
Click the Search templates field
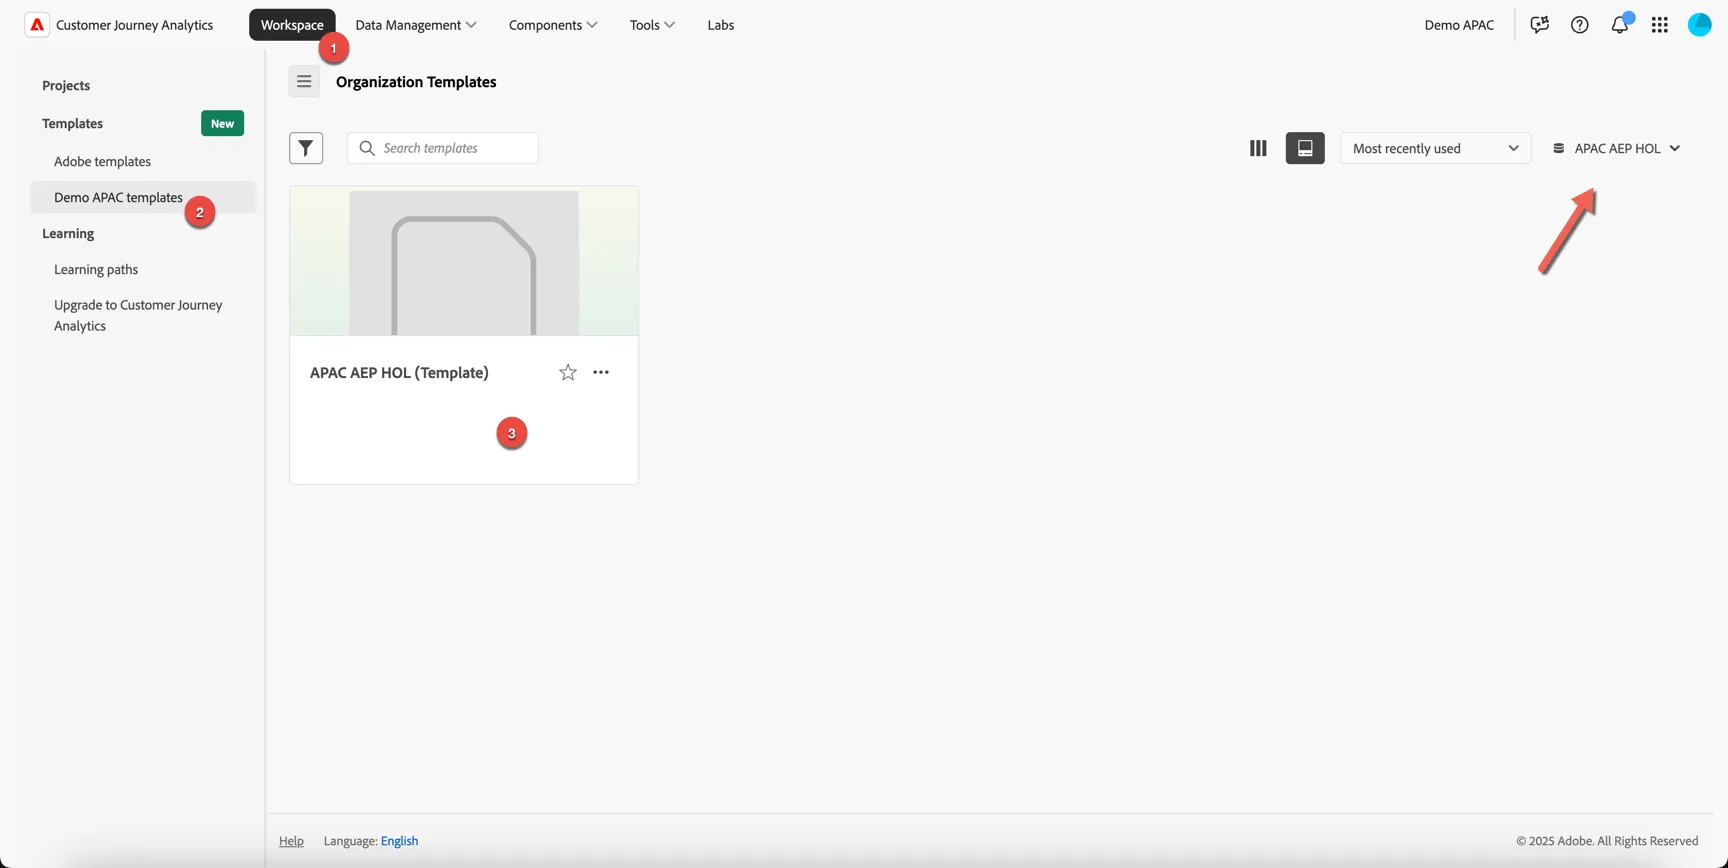coord(443,148)
